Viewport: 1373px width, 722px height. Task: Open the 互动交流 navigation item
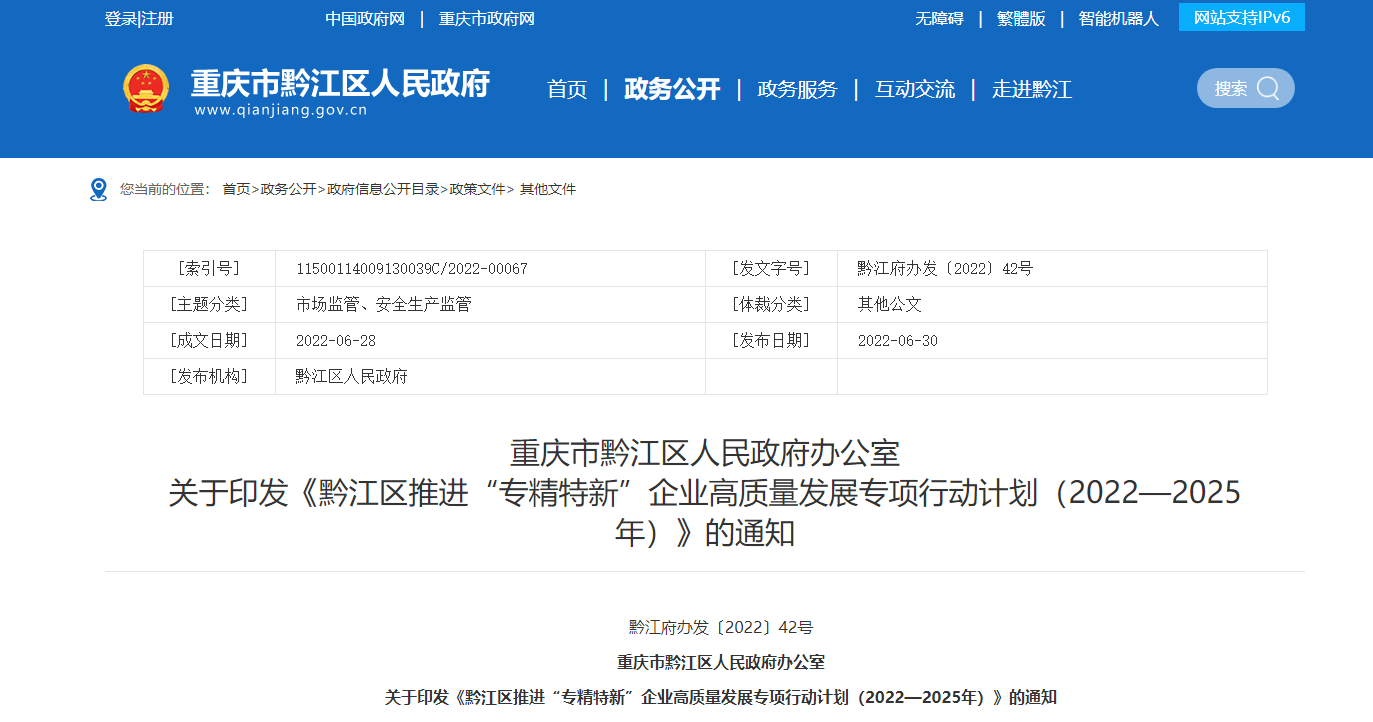pos(915,89)
